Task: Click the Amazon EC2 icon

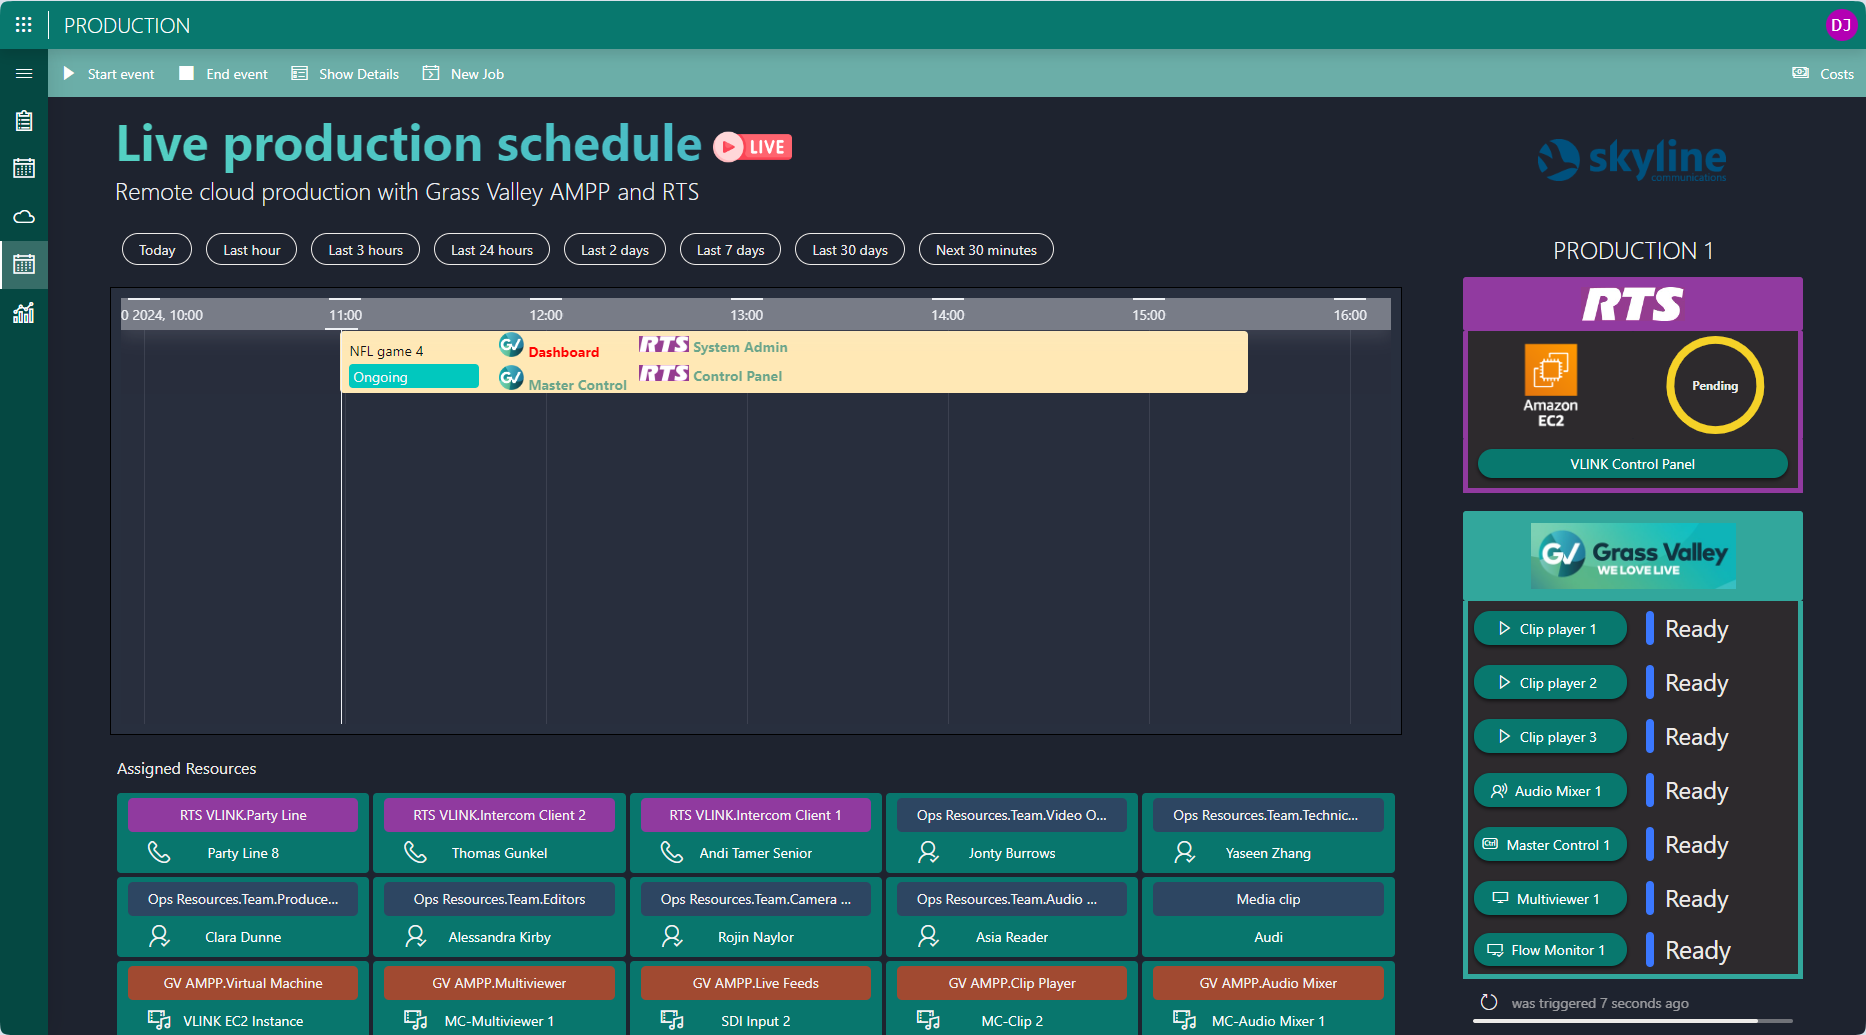Action: tap(1550, 385)
